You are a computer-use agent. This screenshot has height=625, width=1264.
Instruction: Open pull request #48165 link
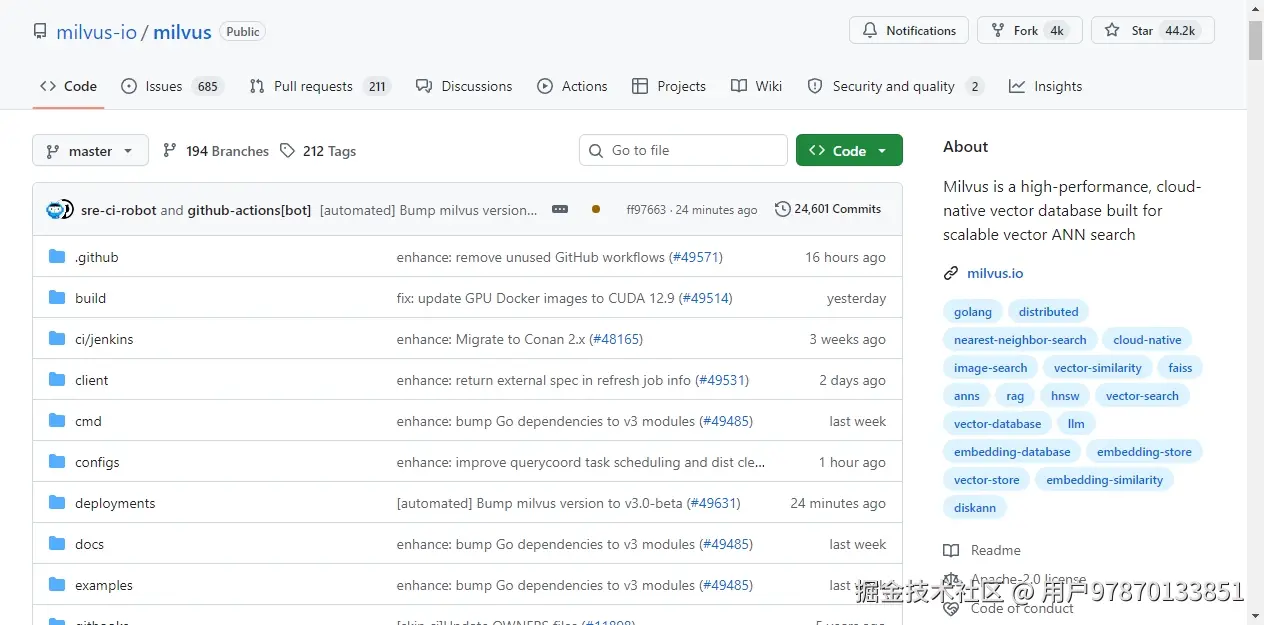click(616, 339)
